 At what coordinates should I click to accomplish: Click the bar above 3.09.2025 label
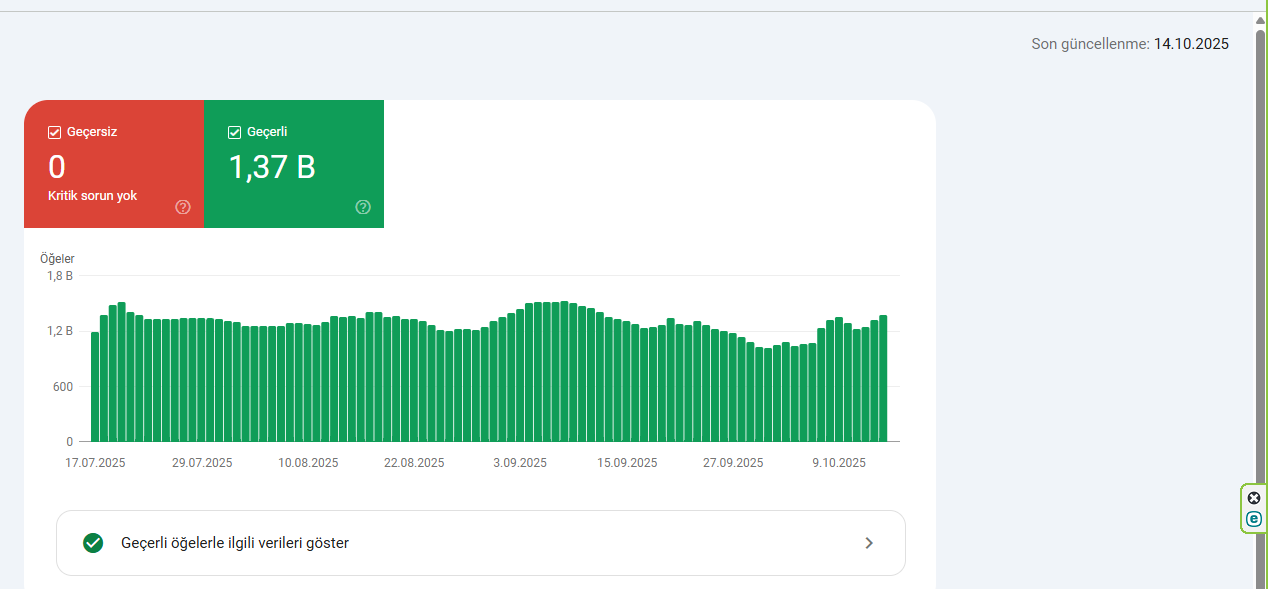click(x=520, y=375)
